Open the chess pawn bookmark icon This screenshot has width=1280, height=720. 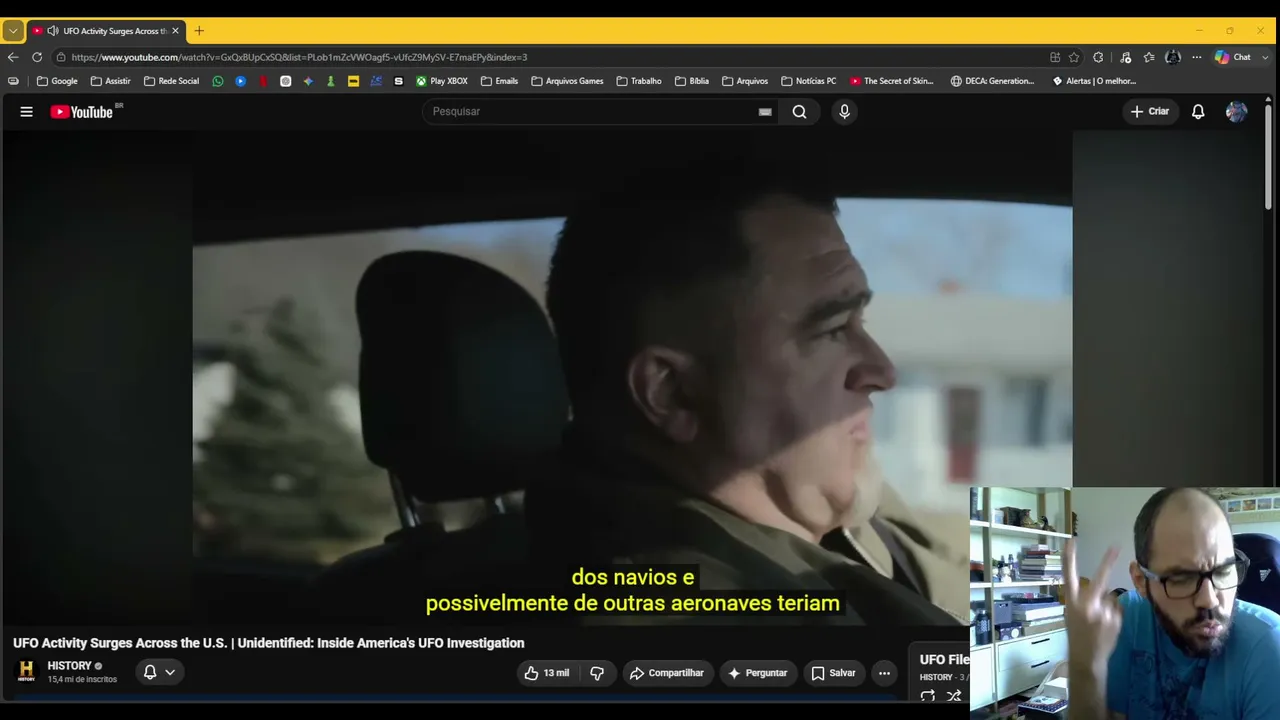click(x=331, y=81)
